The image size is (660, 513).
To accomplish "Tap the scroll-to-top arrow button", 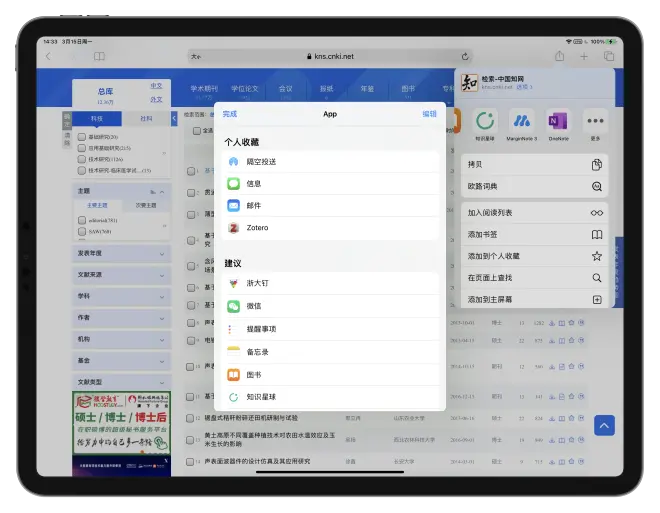I will click(604, 425).
